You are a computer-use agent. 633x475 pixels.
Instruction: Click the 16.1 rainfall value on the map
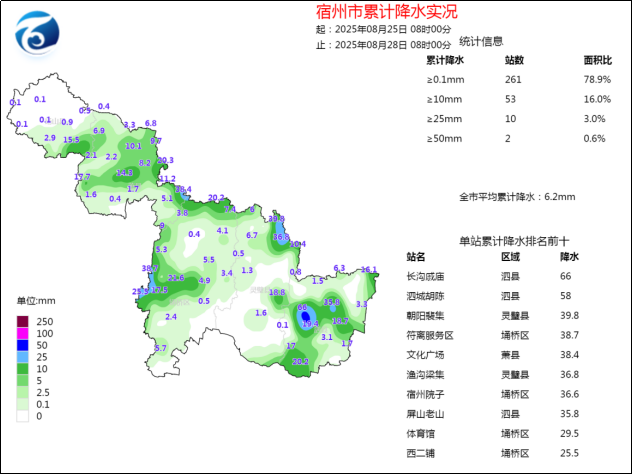(369, 269)
